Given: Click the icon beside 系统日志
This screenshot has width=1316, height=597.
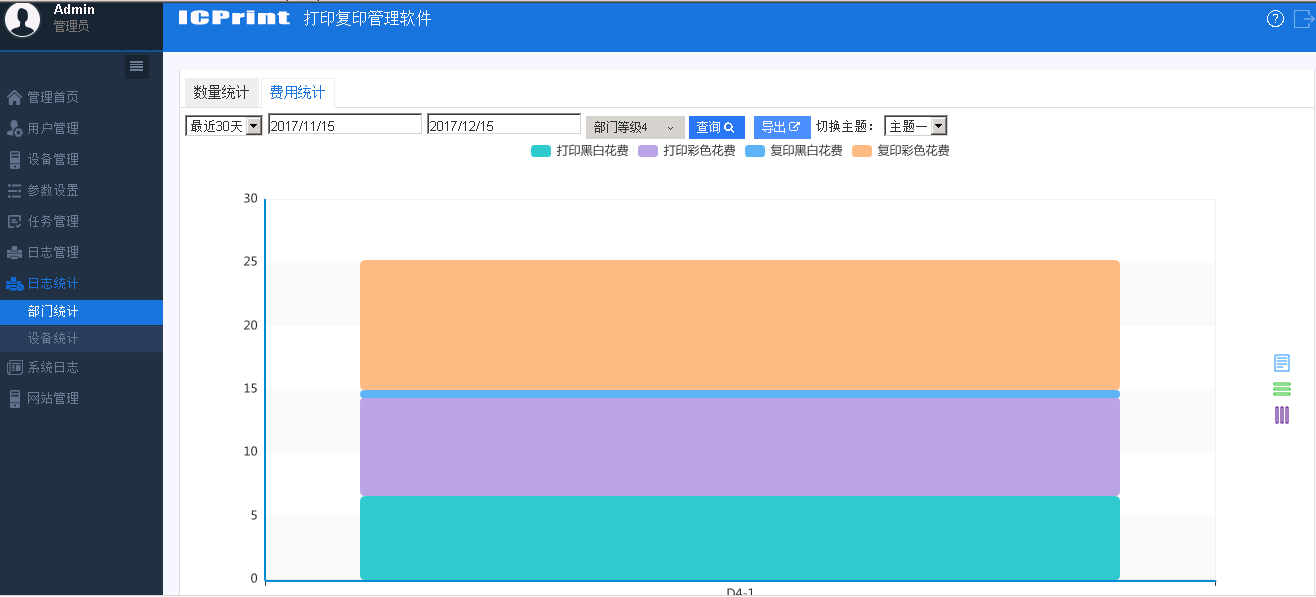Looking at the screenshot, I should [14, 367].
